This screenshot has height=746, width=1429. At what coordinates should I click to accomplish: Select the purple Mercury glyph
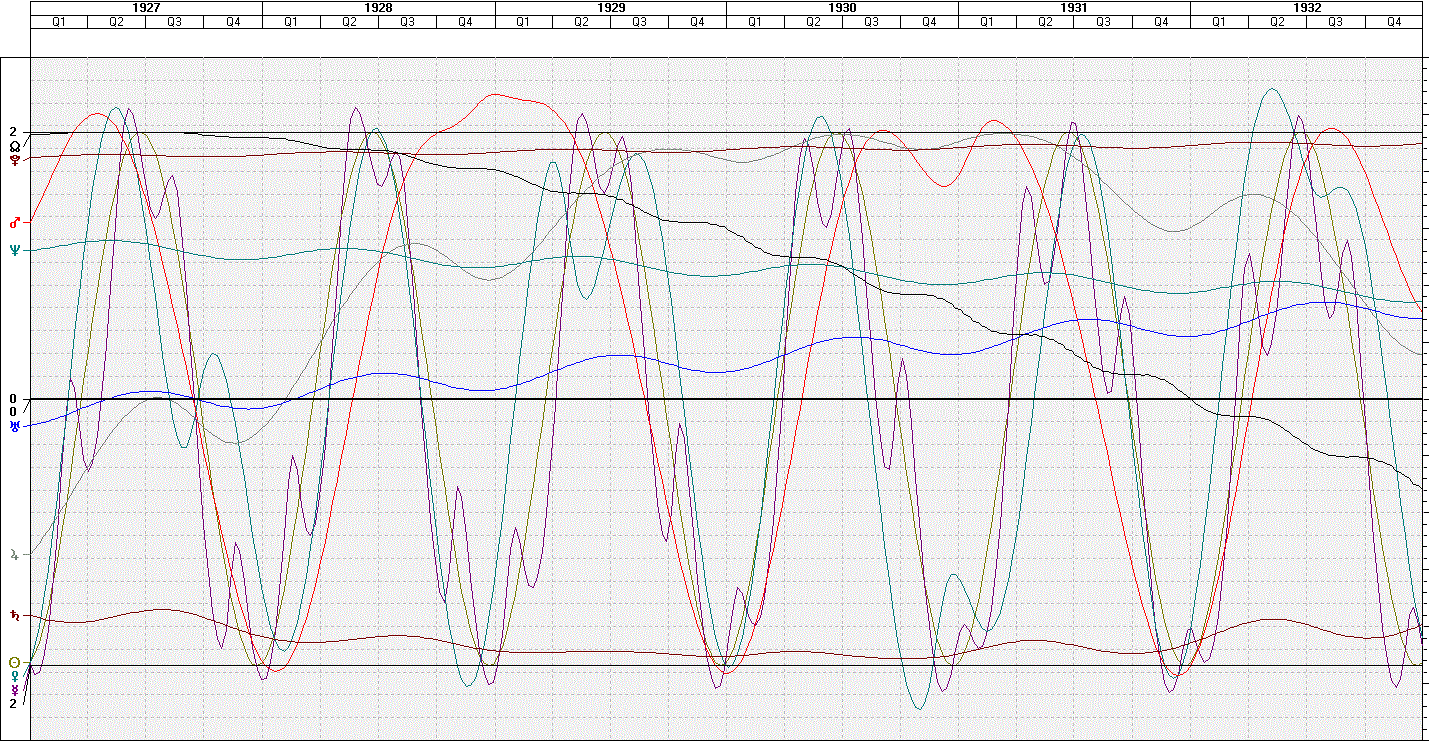[14, 690]
